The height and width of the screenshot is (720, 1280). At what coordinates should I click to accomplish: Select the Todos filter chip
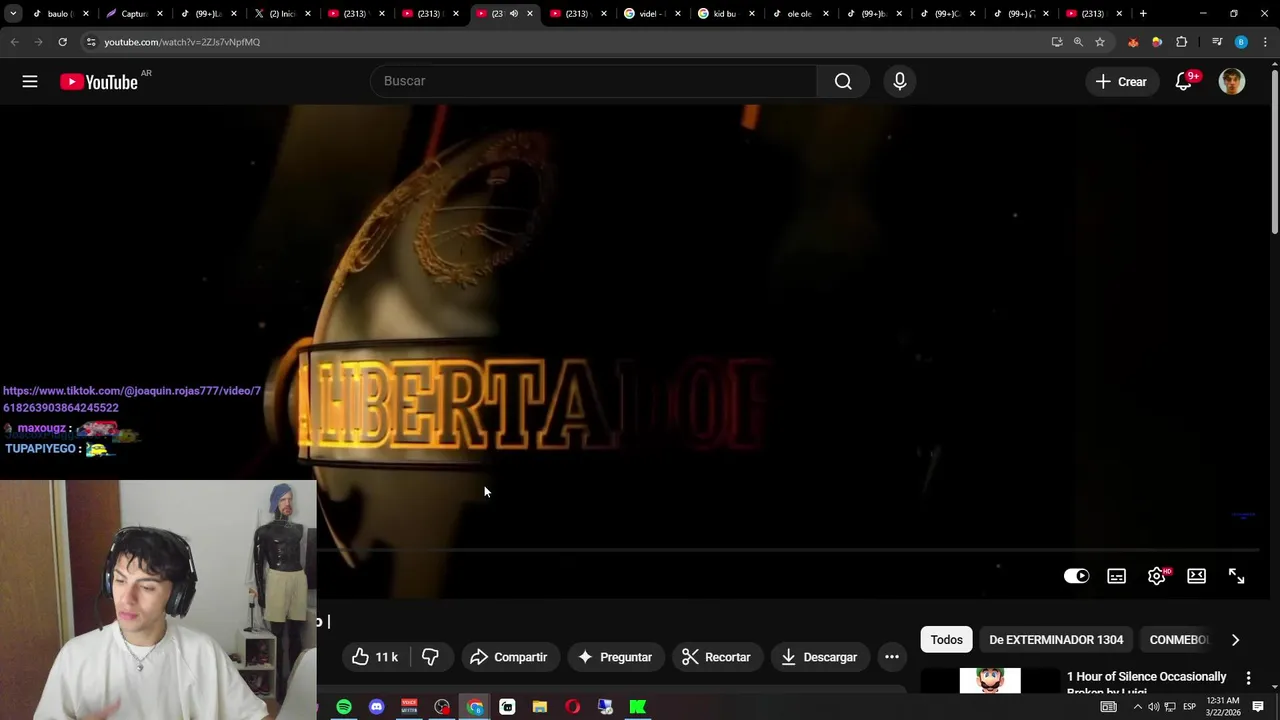[946, 640]
